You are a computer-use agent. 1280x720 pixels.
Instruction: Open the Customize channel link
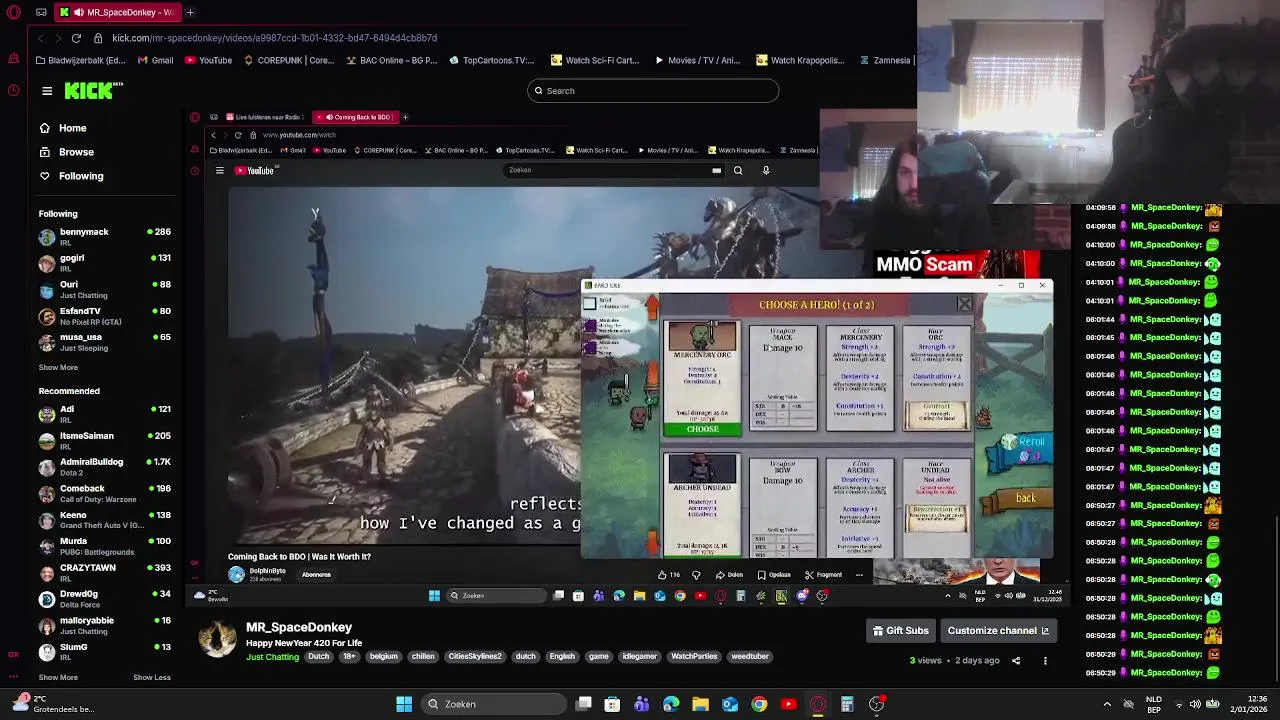998,631
